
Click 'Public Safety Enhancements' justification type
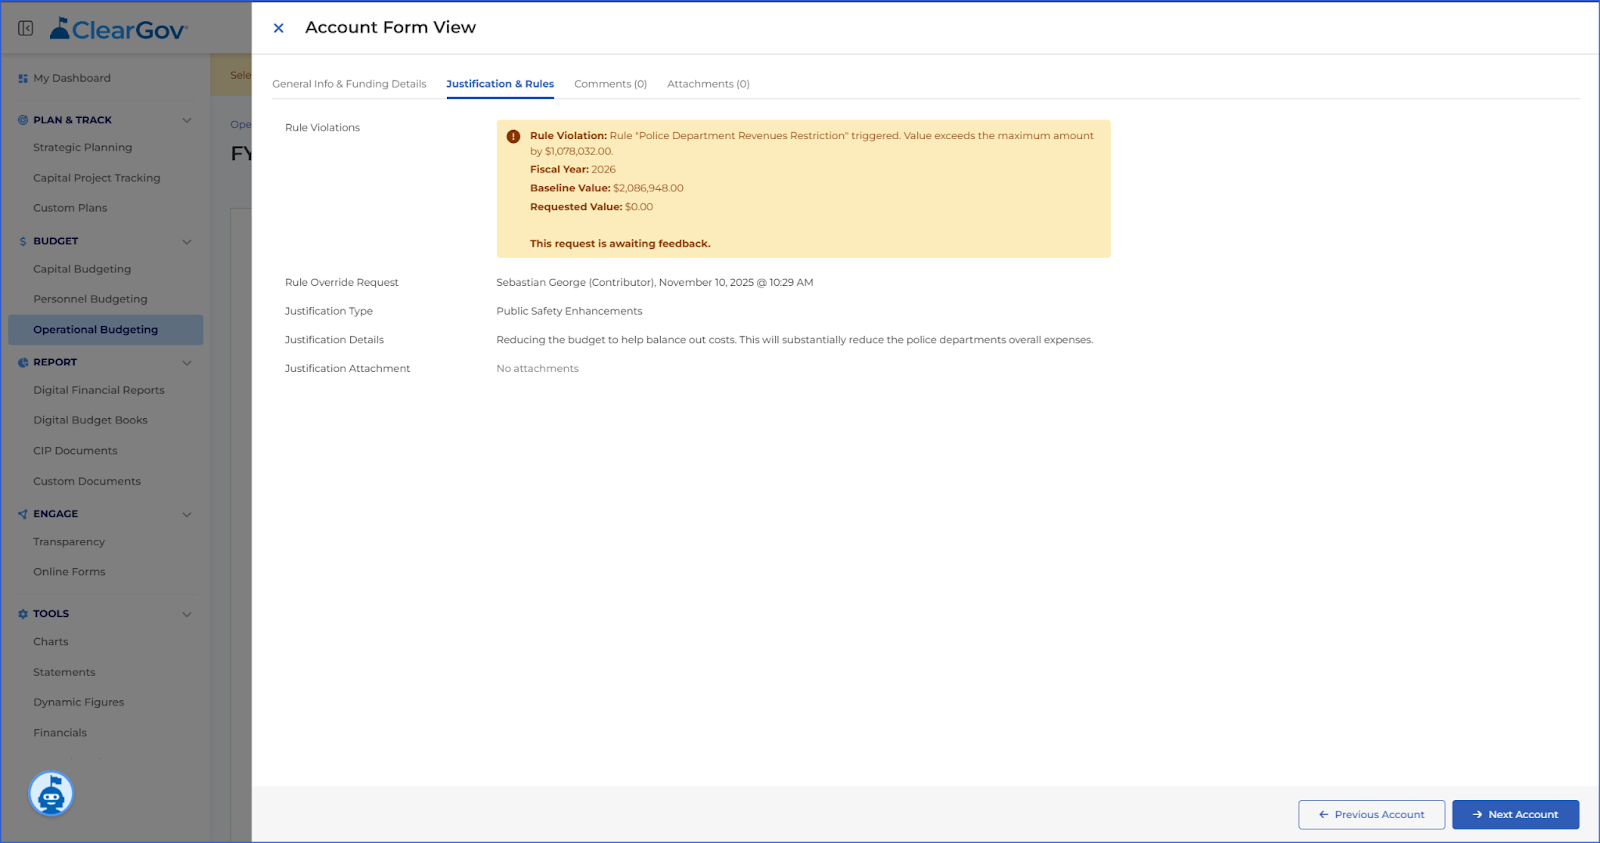click(x=569, y=311)
